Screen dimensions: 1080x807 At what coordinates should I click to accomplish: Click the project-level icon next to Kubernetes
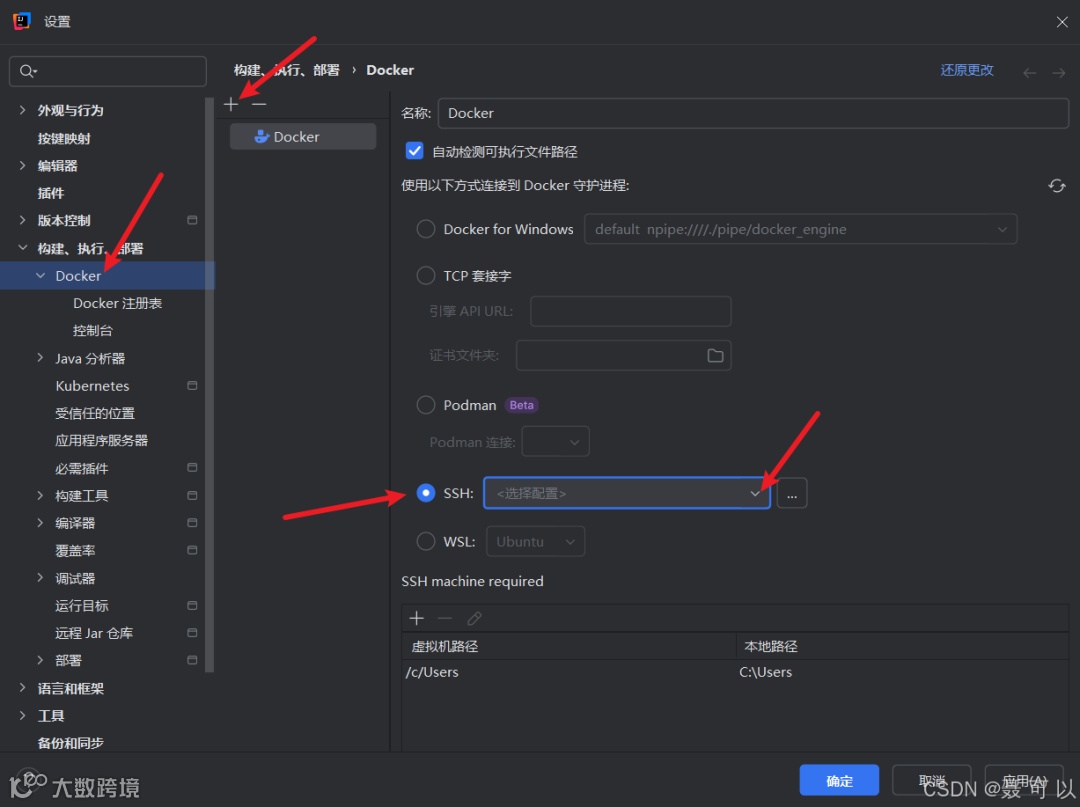click(192, 386)
